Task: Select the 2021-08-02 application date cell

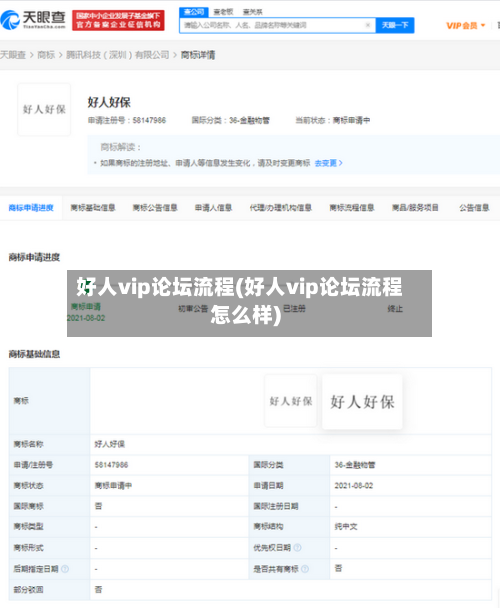Action: (353, 485)
